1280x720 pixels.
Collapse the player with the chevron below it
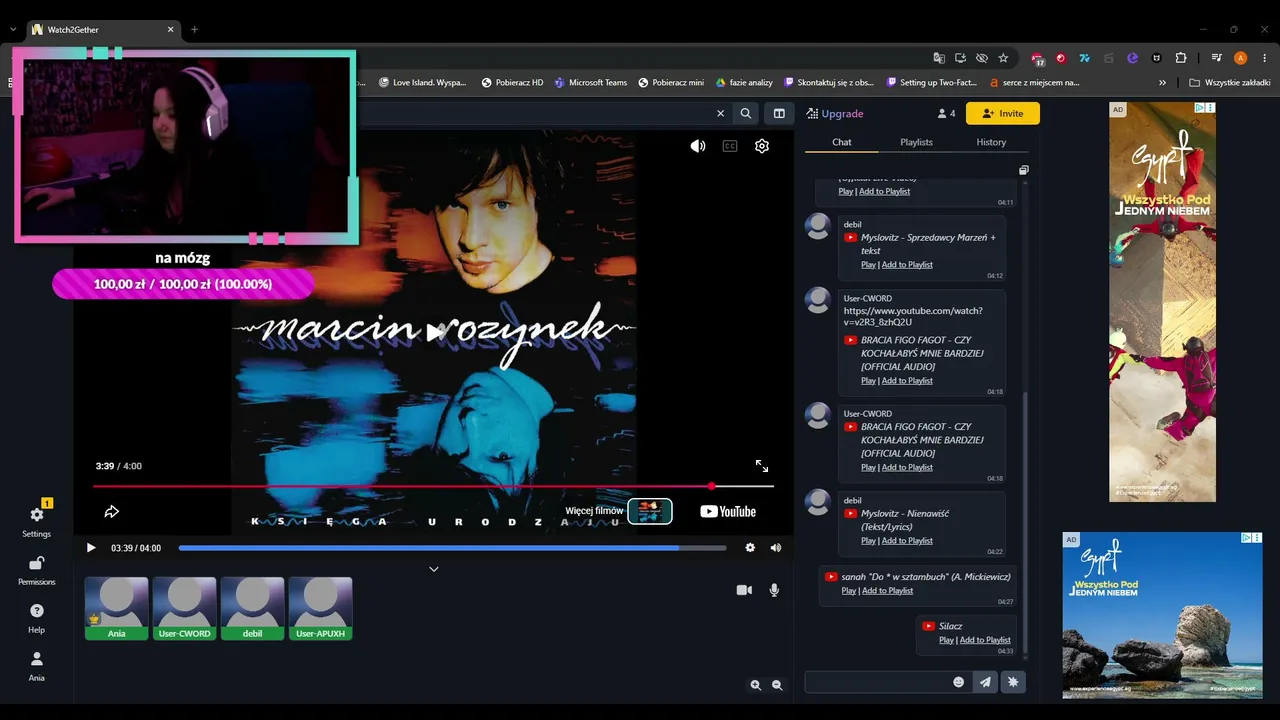(x=434, y=569)
